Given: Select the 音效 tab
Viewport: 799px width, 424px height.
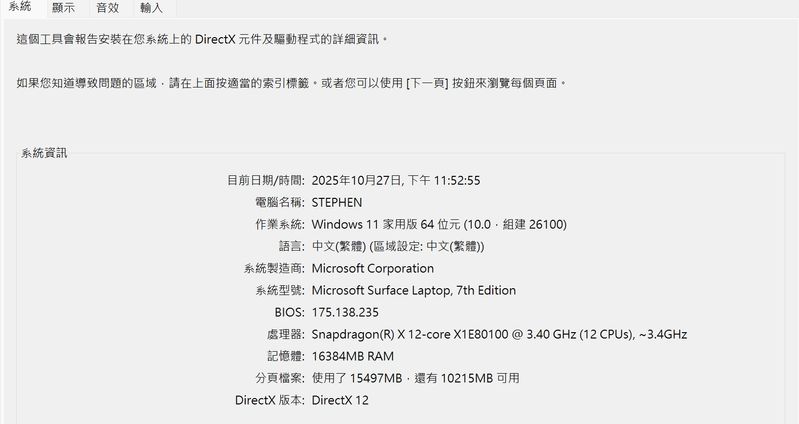Looking at the screenshot, I should pyautogui.click(x=107, y=8).
